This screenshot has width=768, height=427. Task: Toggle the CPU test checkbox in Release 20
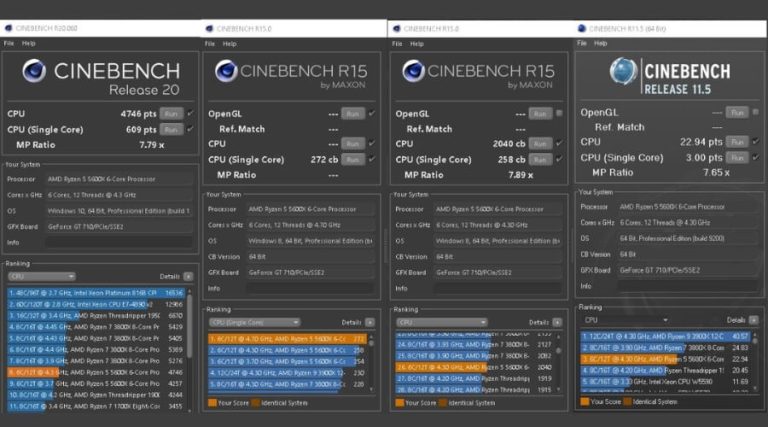(x=188, y=115)
